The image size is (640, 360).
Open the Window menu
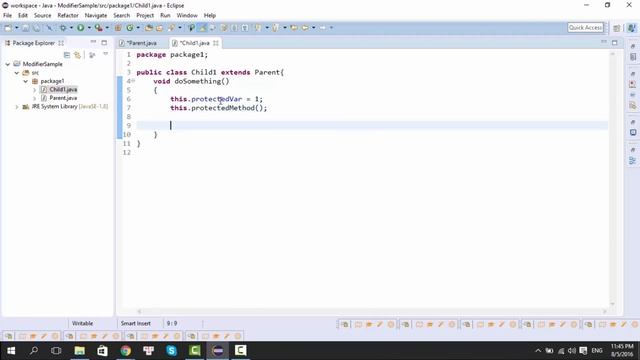click(187, 16)
